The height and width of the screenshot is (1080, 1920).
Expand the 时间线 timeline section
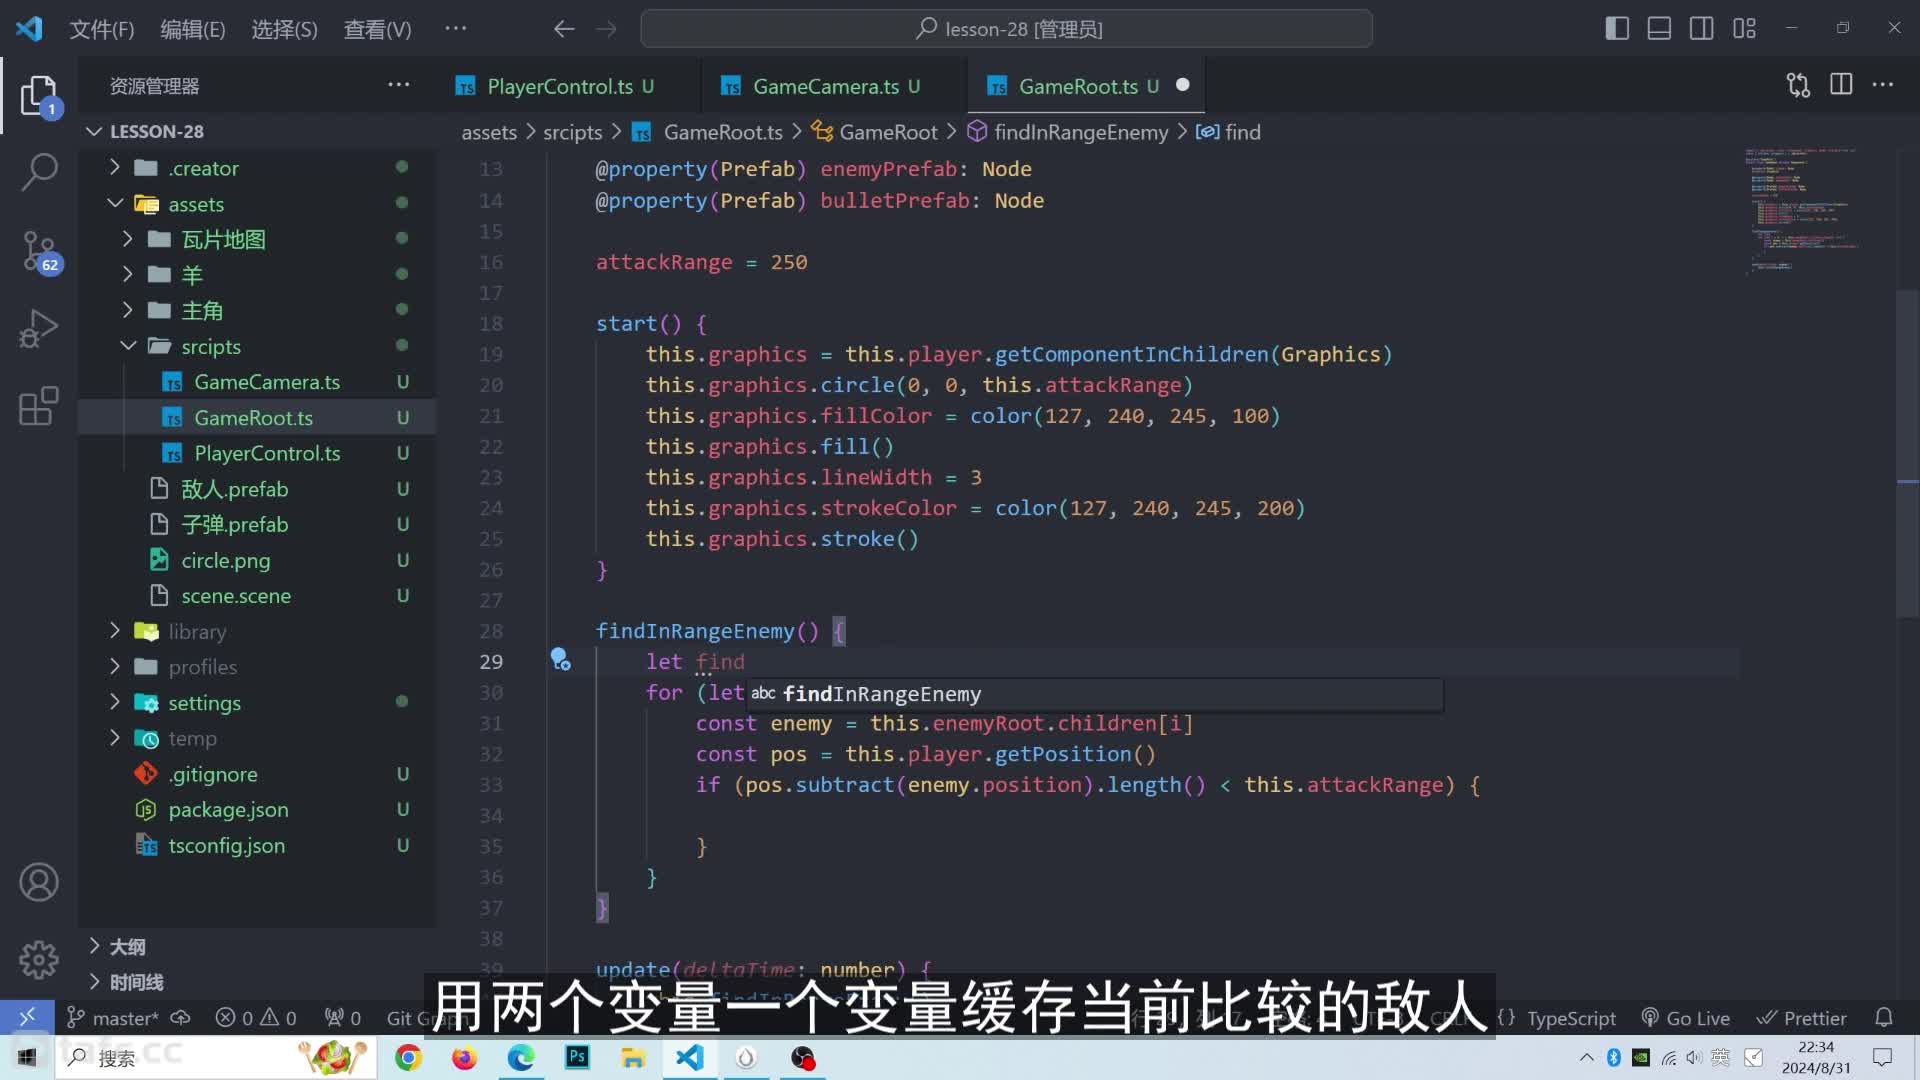257,982
